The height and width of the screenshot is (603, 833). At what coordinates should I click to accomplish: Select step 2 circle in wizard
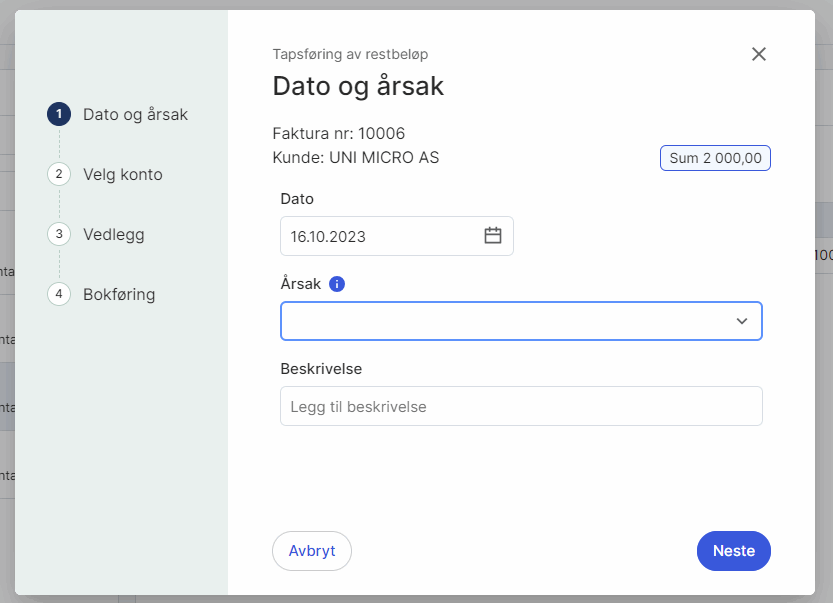pyautogui.click(x=59, y=174)
